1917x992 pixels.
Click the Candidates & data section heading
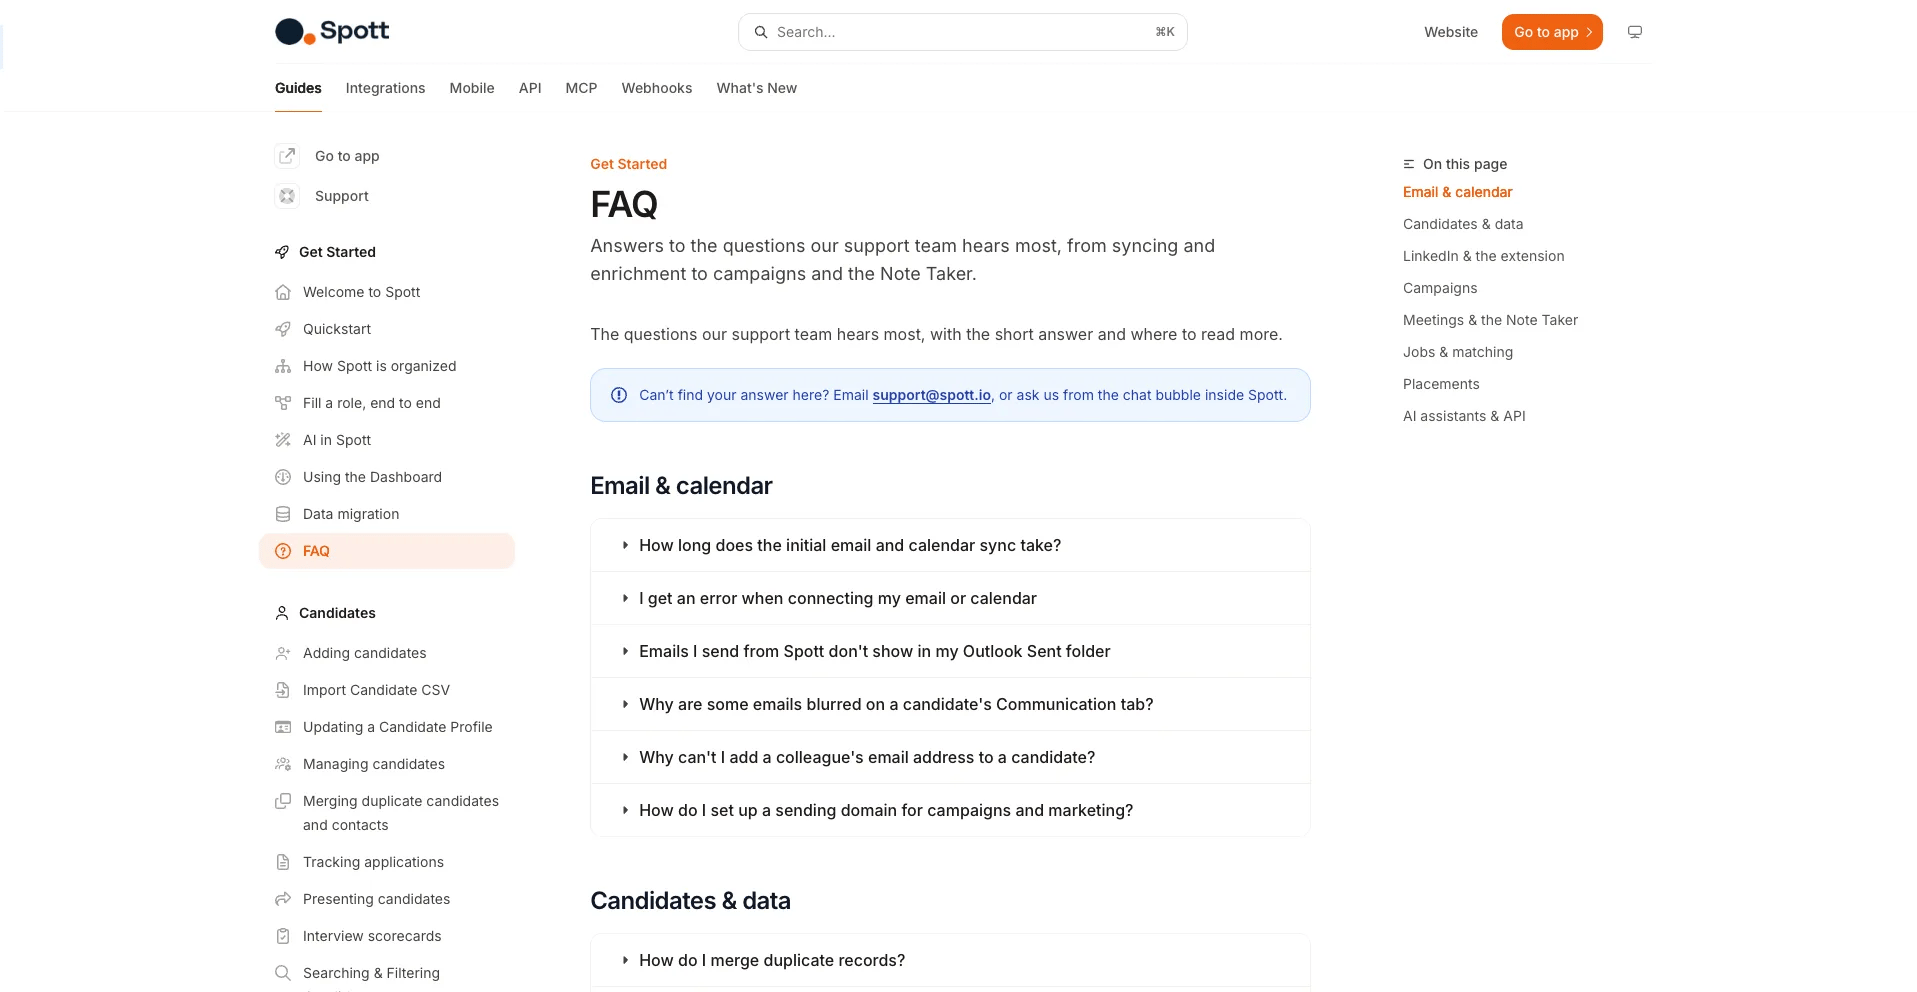coord(690,901)
